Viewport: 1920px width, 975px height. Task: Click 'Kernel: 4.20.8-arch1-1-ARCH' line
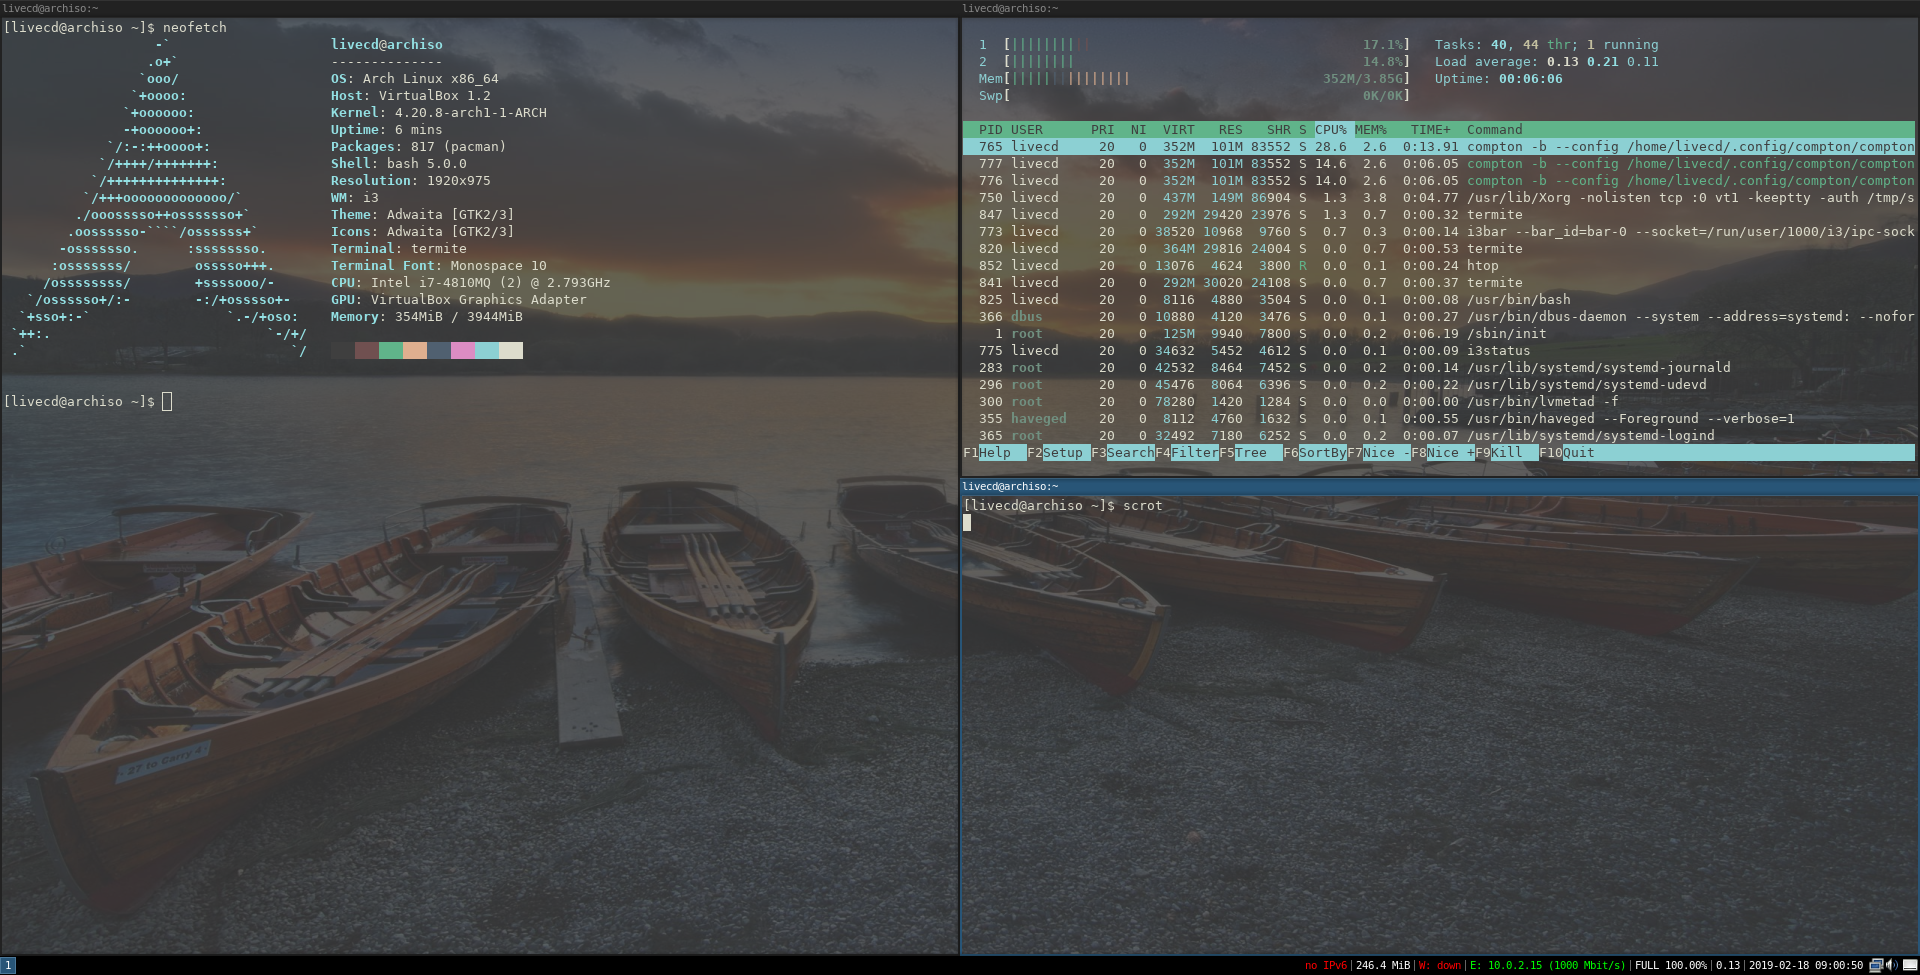[439, 113]
